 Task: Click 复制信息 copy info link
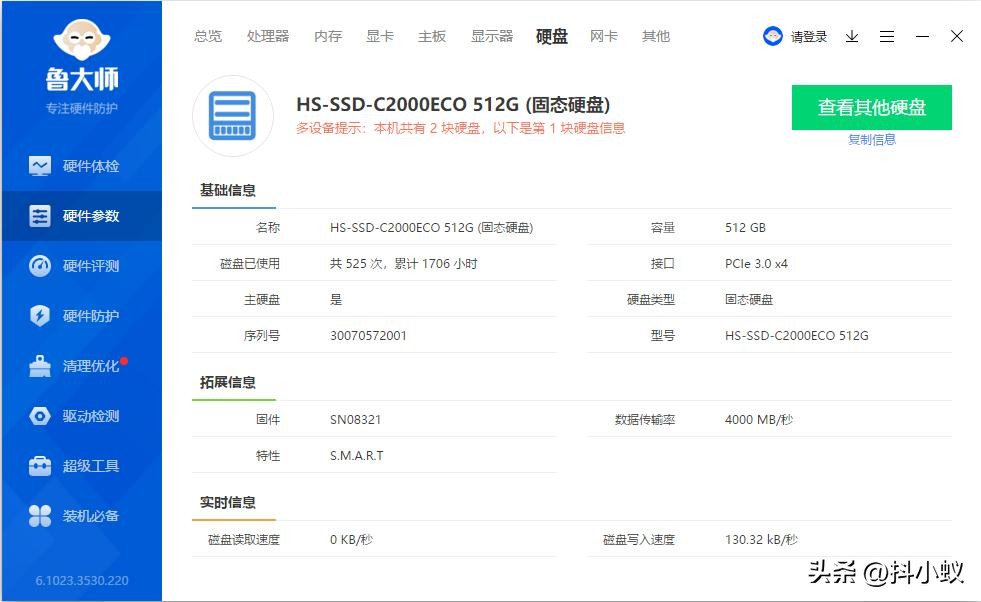point(872,140)
